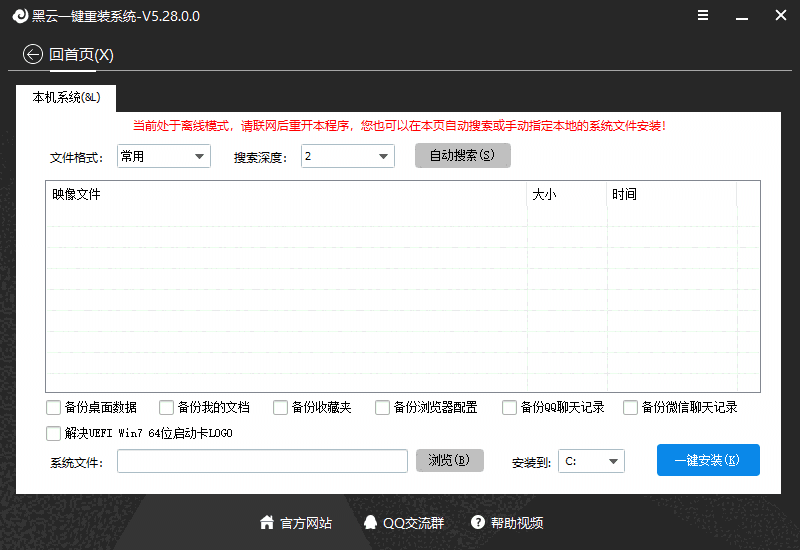Click the 时间 column header
This screenshot has height=550, width=800.
pyautogui.click(x=672, y=194)
